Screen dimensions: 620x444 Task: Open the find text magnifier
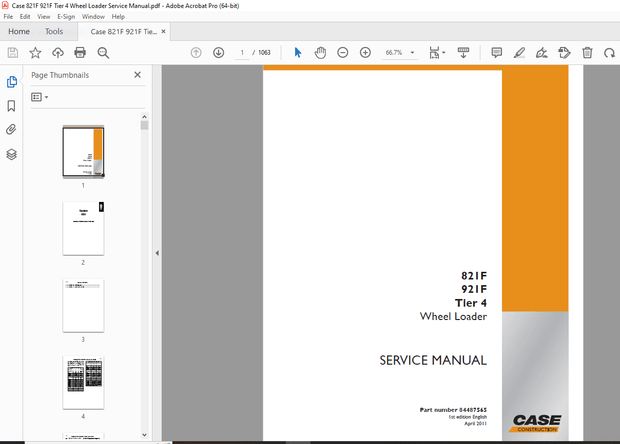tap(103, 53)
